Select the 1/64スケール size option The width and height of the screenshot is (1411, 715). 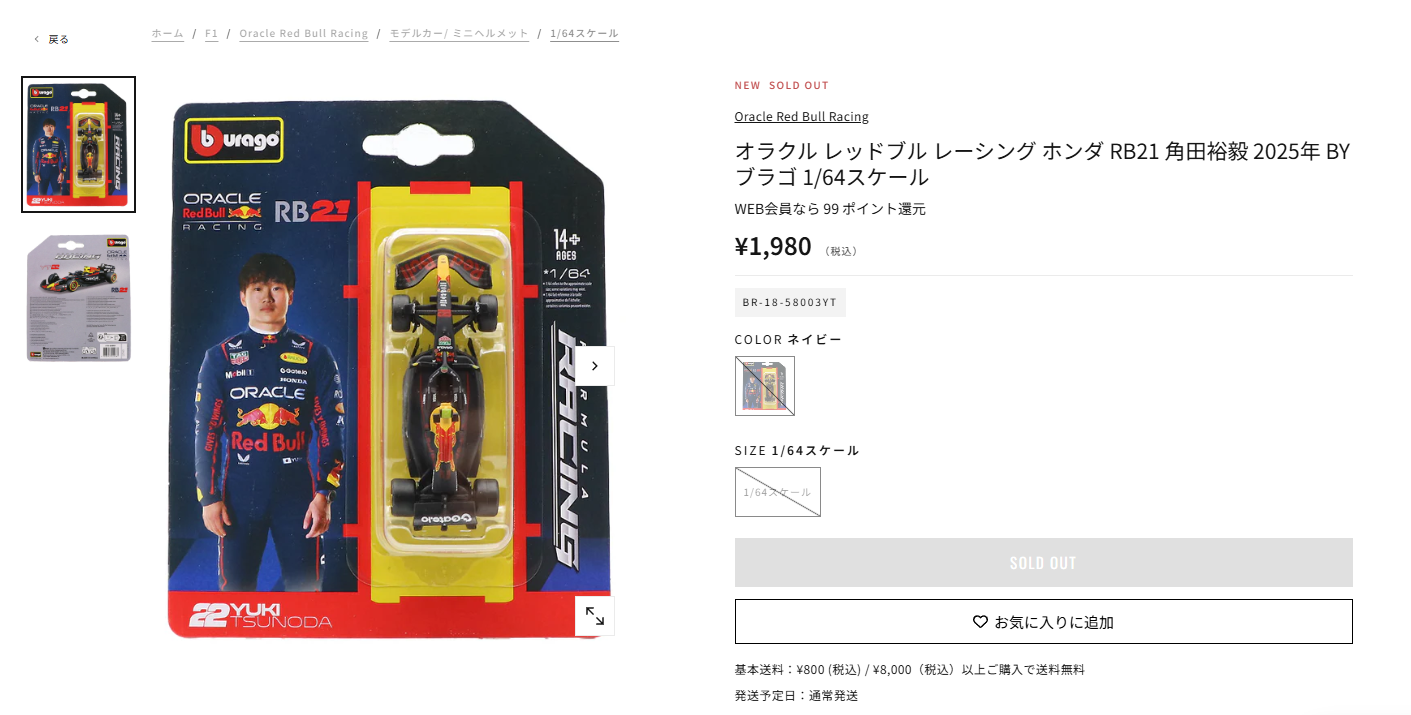click(x=778, y=492)
